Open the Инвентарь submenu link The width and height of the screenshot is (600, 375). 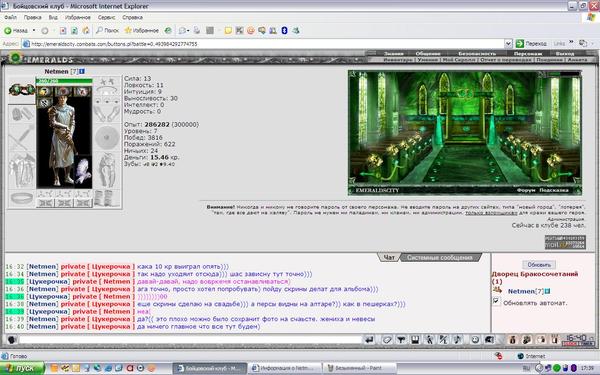tap(398, 60)
